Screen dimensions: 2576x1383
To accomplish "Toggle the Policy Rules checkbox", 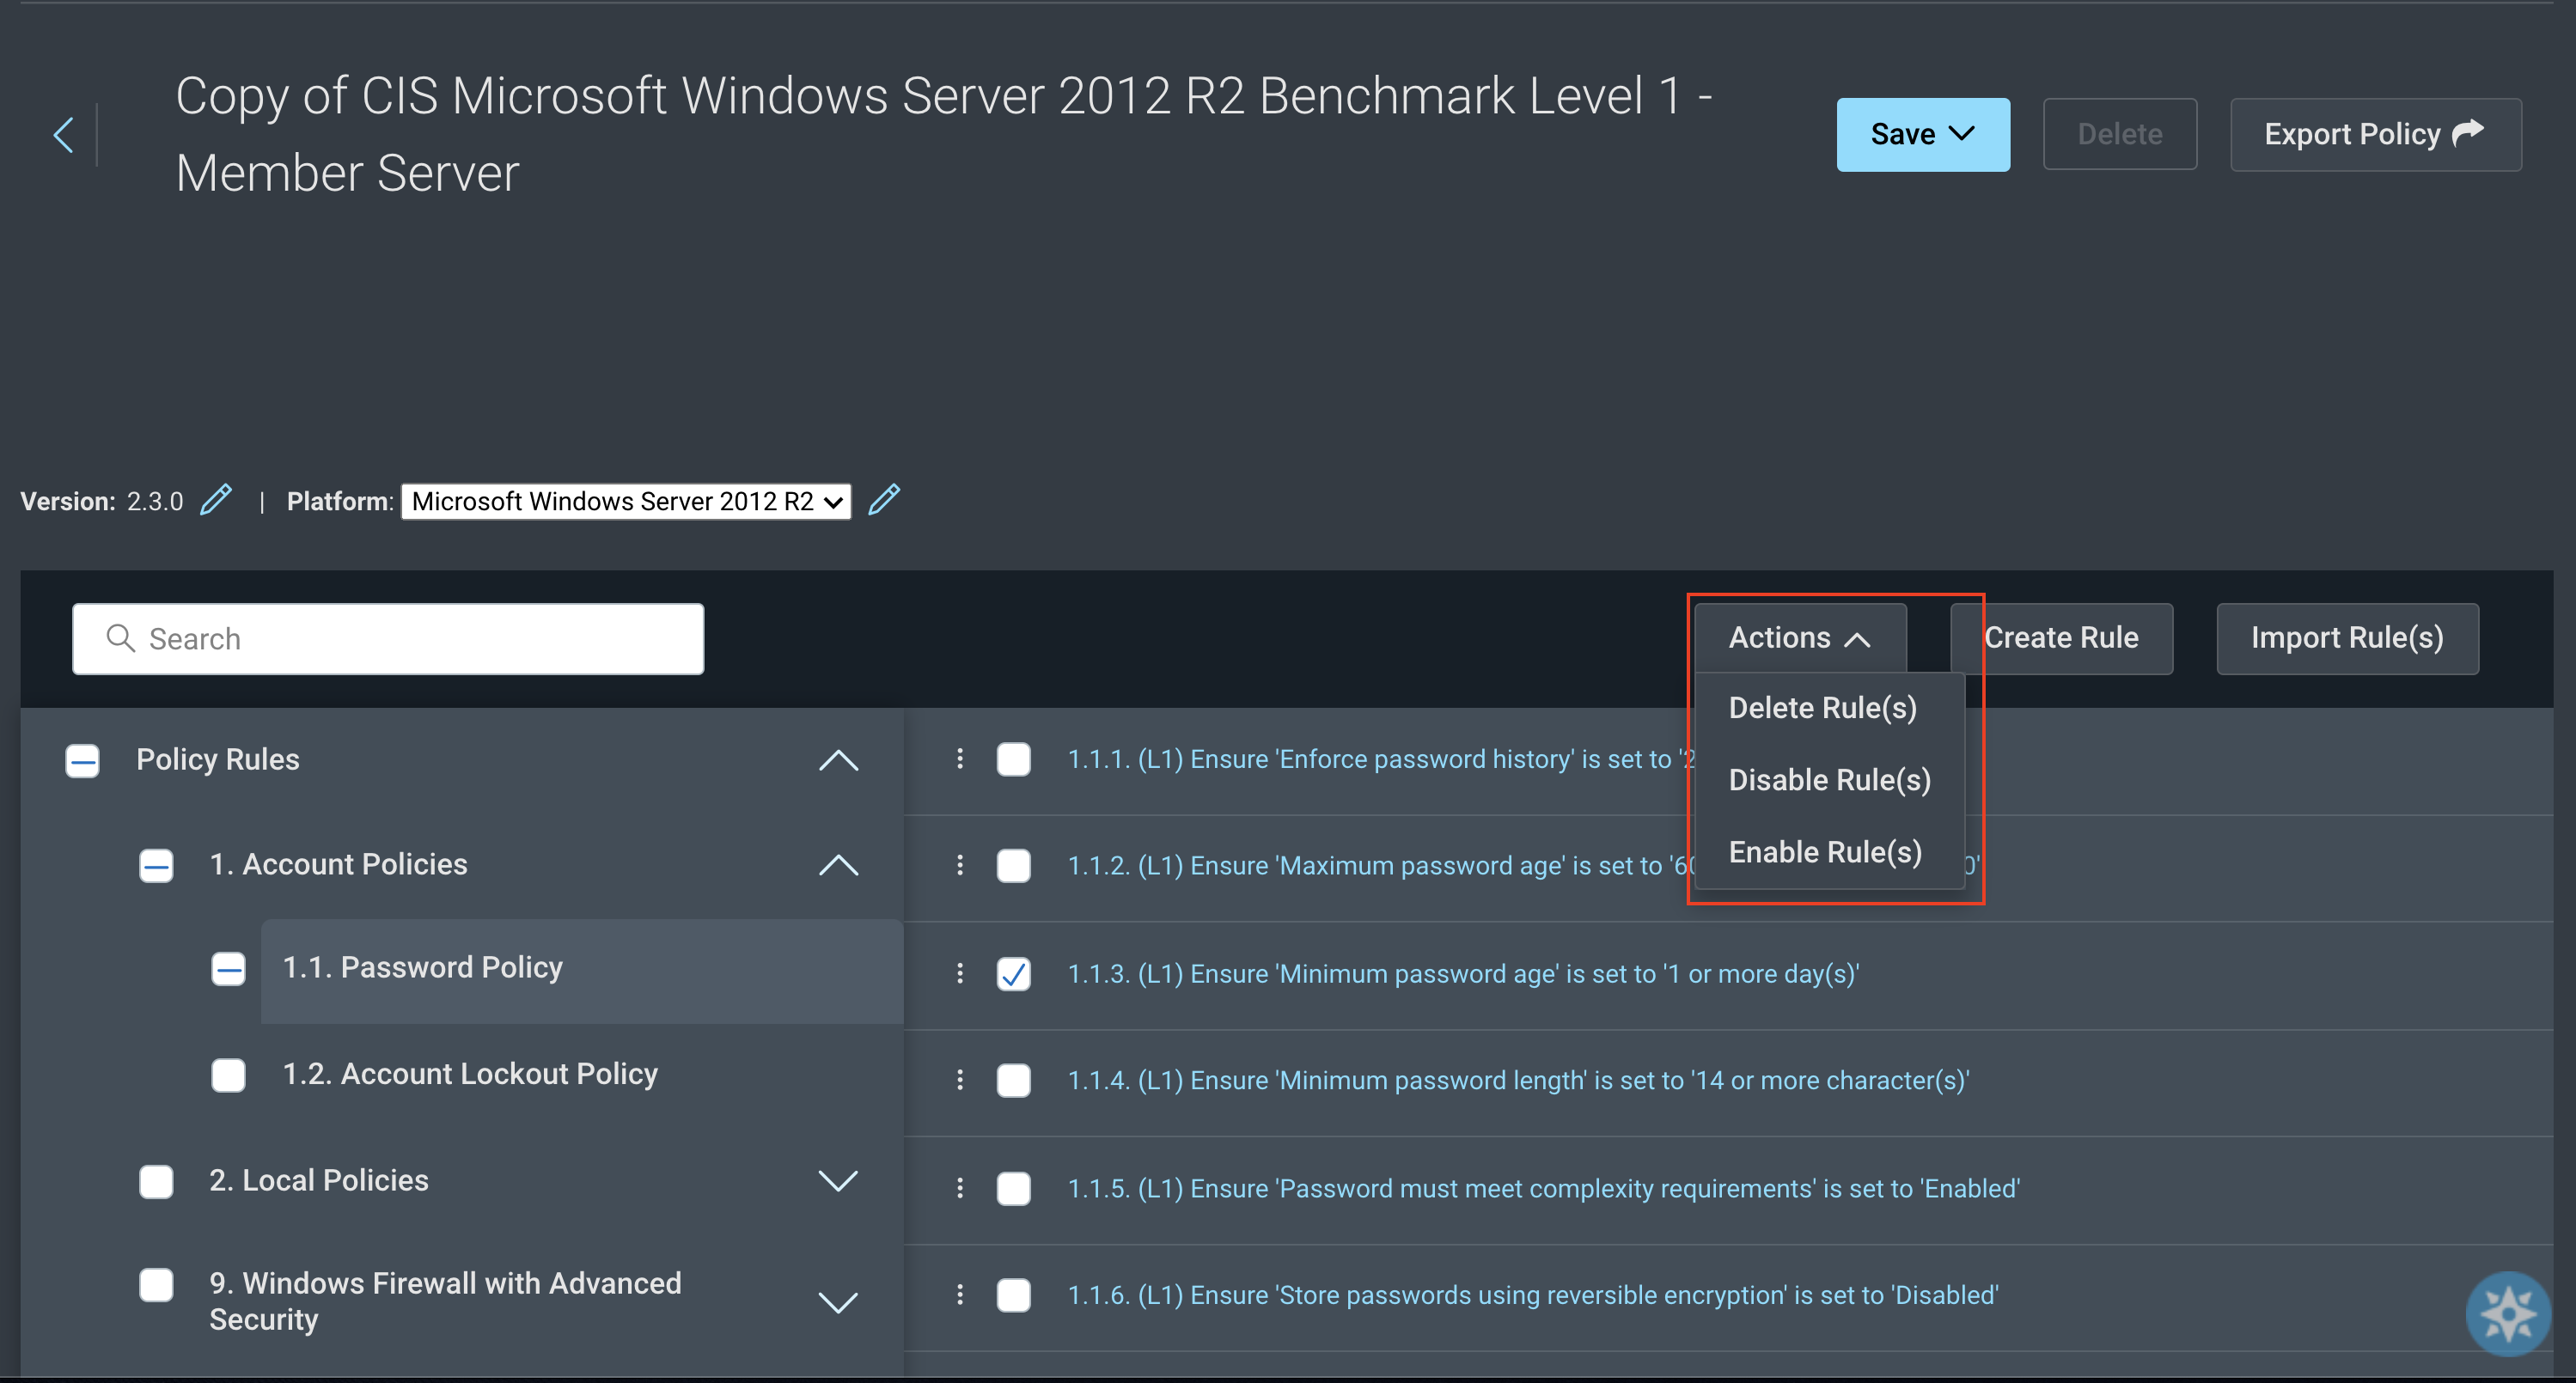I will coord(82,760).
